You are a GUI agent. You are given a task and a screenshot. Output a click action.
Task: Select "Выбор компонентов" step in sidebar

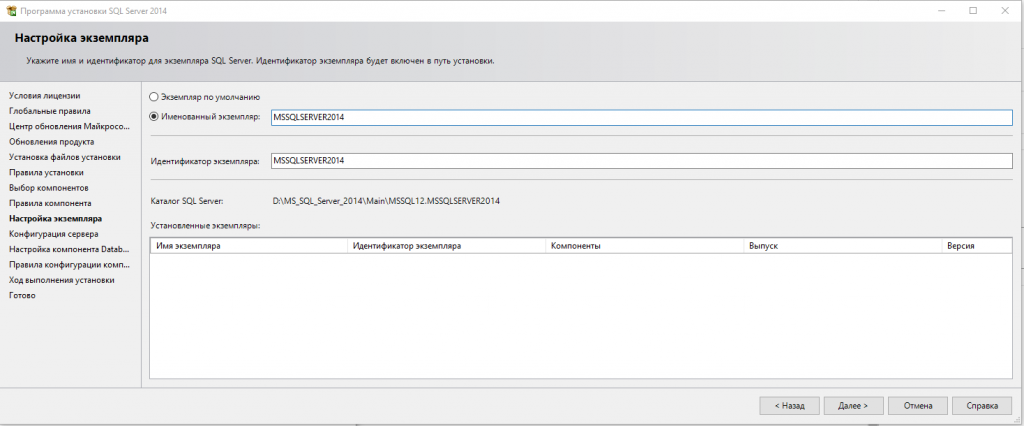point(49,188)
